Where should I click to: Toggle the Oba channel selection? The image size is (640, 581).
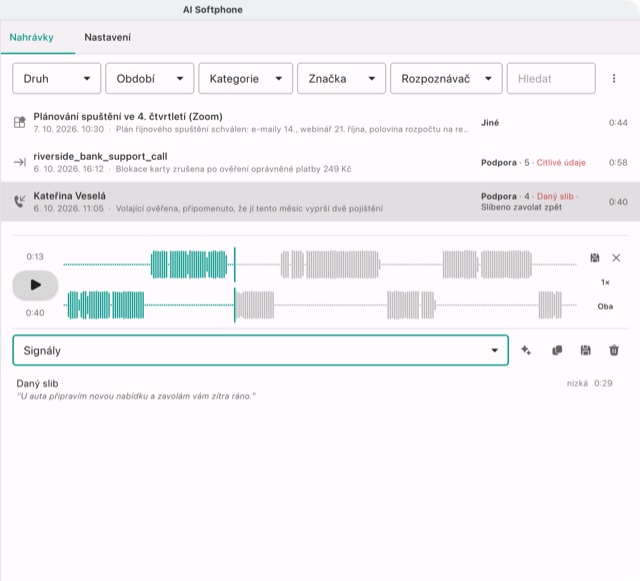coord(605,306)
